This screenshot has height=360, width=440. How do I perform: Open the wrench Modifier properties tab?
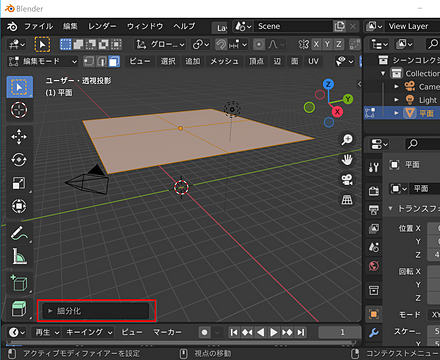pos(374,332)
